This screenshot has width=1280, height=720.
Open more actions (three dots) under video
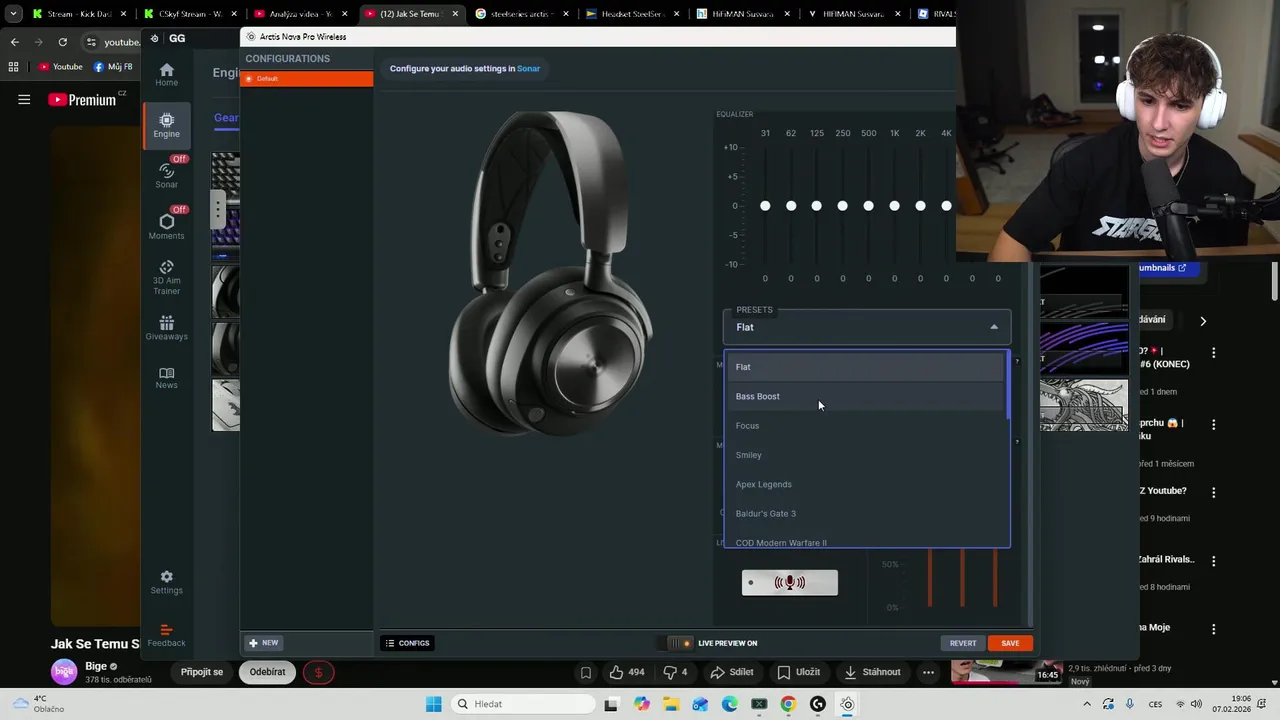928,672
